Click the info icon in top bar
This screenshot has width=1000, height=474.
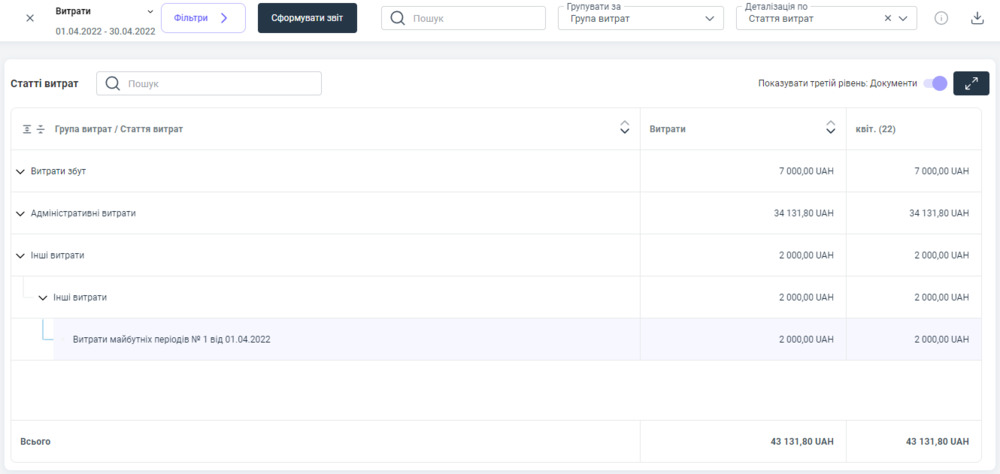click(941, 18)
